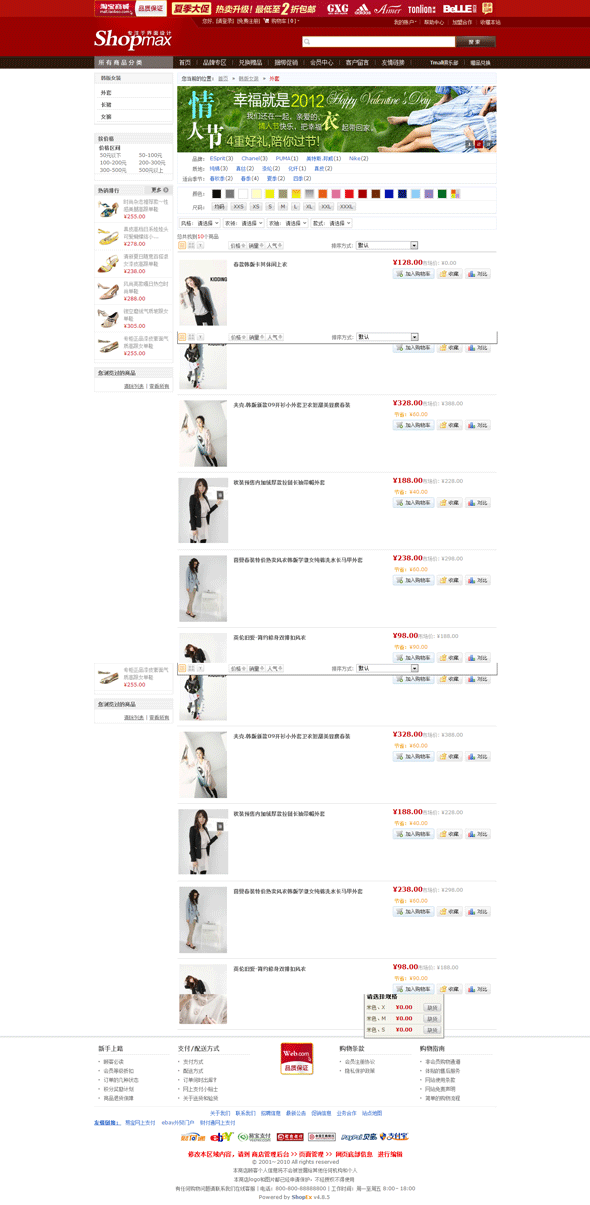Switch to grid view icon above product list

[192, 245]
